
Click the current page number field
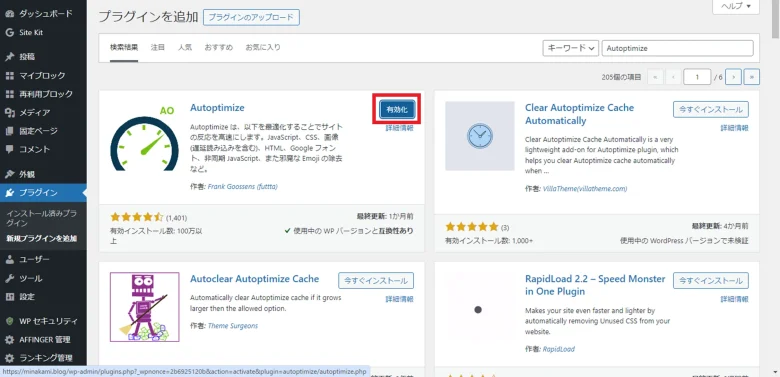tap(697, 77)
